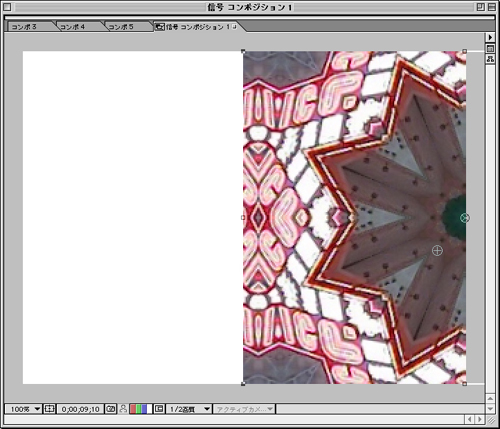500x429 pixels.
Task: Click the horizontal scrollbar left arrow
Action: tap(470, 419)
